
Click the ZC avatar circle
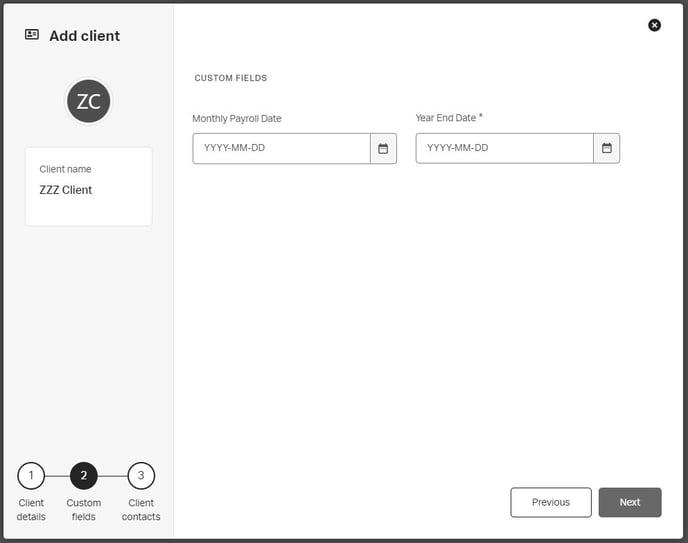[88, 101]
